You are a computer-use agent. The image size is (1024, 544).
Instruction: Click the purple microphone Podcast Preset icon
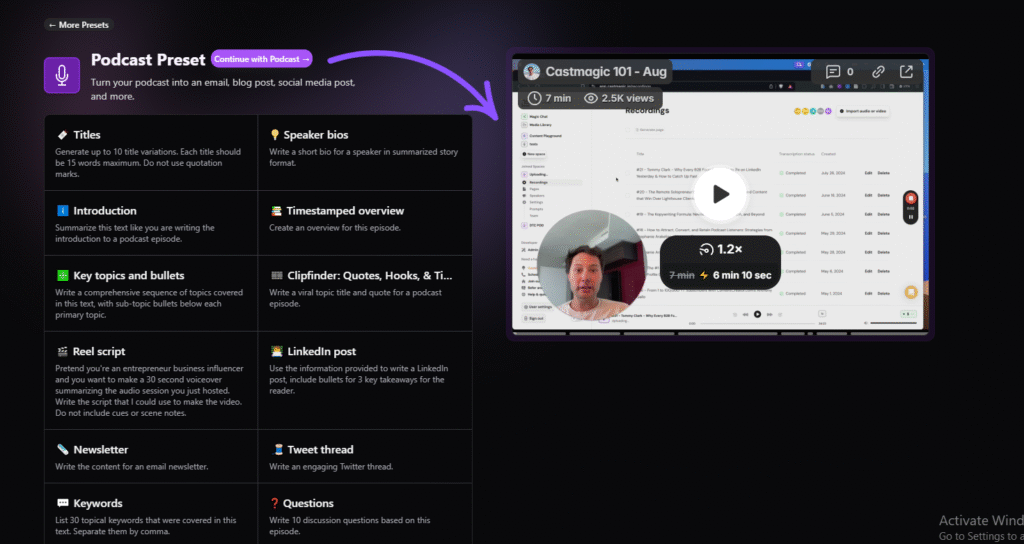tap(62, 75)
